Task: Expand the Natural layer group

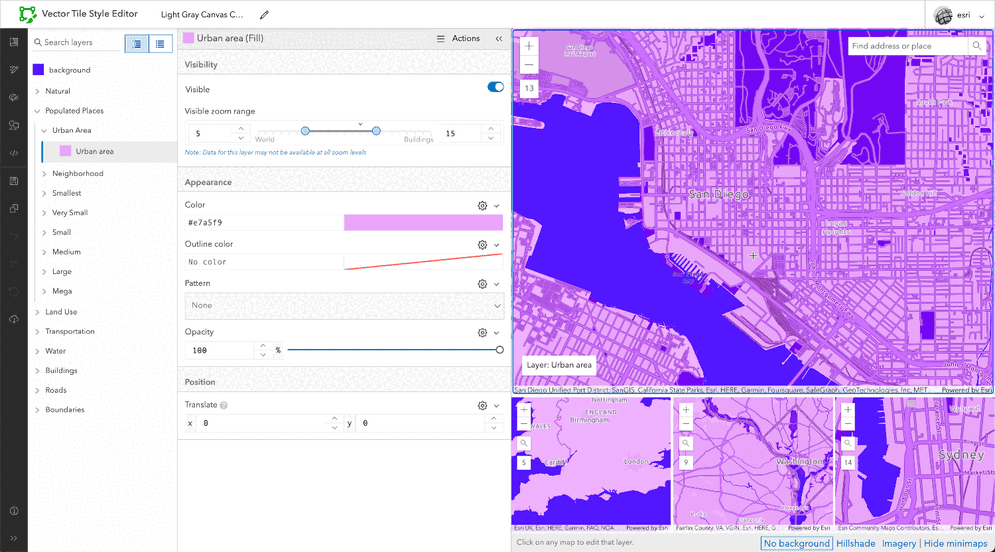Action: coord(37,91)
